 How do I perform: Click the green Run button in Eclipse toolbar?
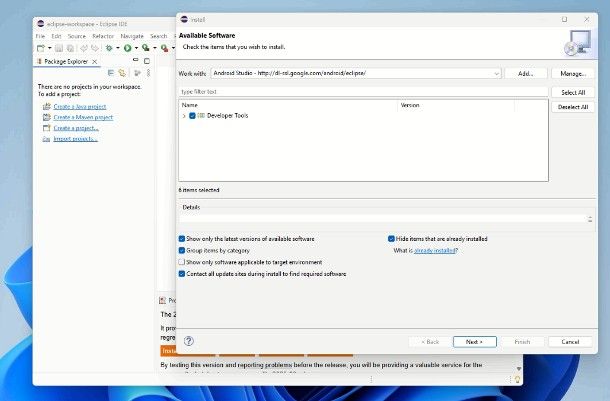pyautogui.click(x=127, y=48)
